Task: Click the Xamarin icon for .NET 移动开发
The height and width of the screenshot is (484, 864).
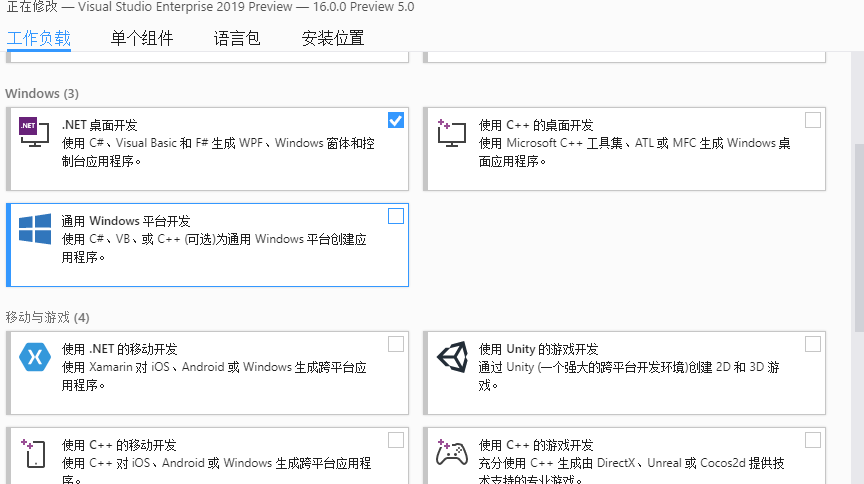Action: pos(35,357)
